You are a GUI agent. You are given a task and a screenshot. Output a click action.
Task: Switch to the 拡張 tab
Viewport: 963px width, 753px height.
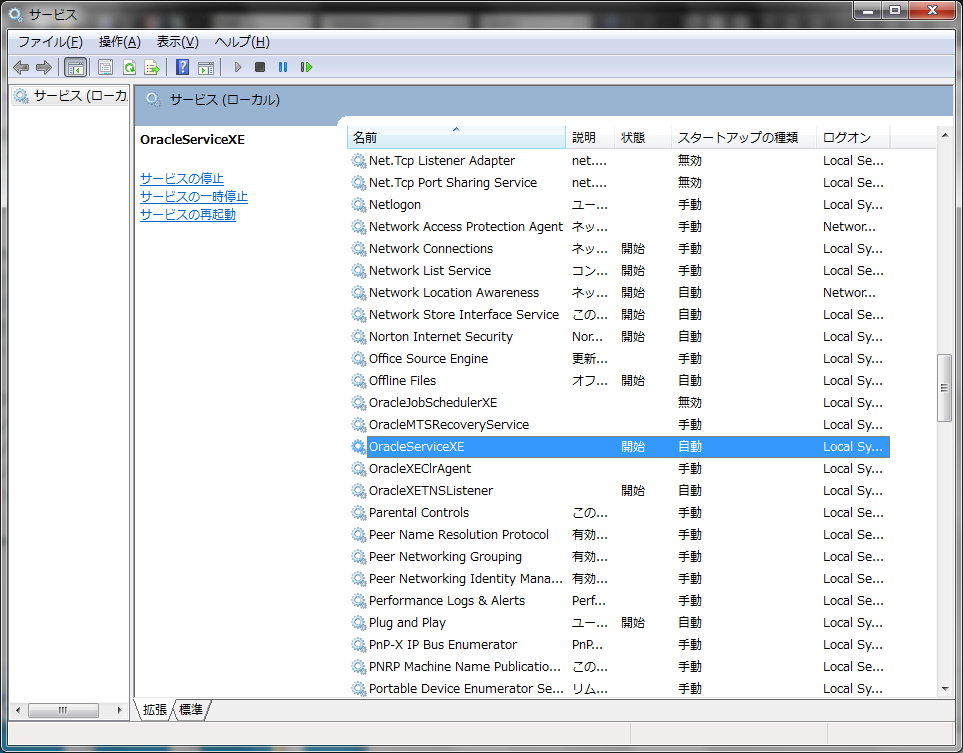pos(155,710)
